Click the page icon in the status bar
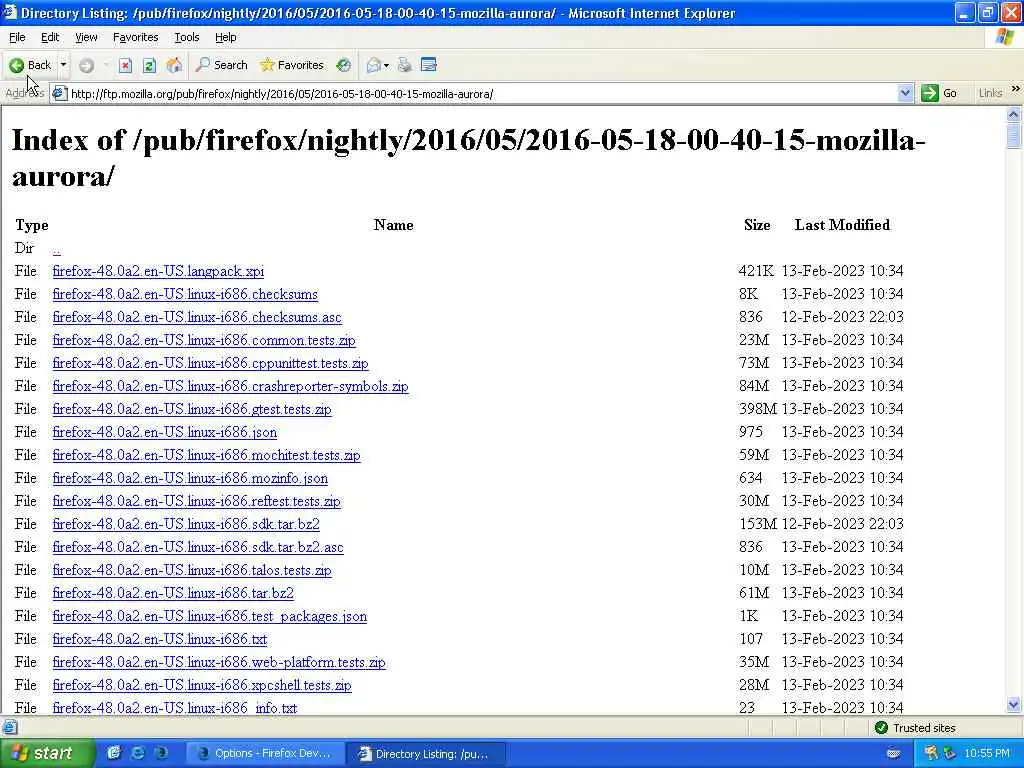The height and width of the screenshot is (768, 1024). [10, 728]
